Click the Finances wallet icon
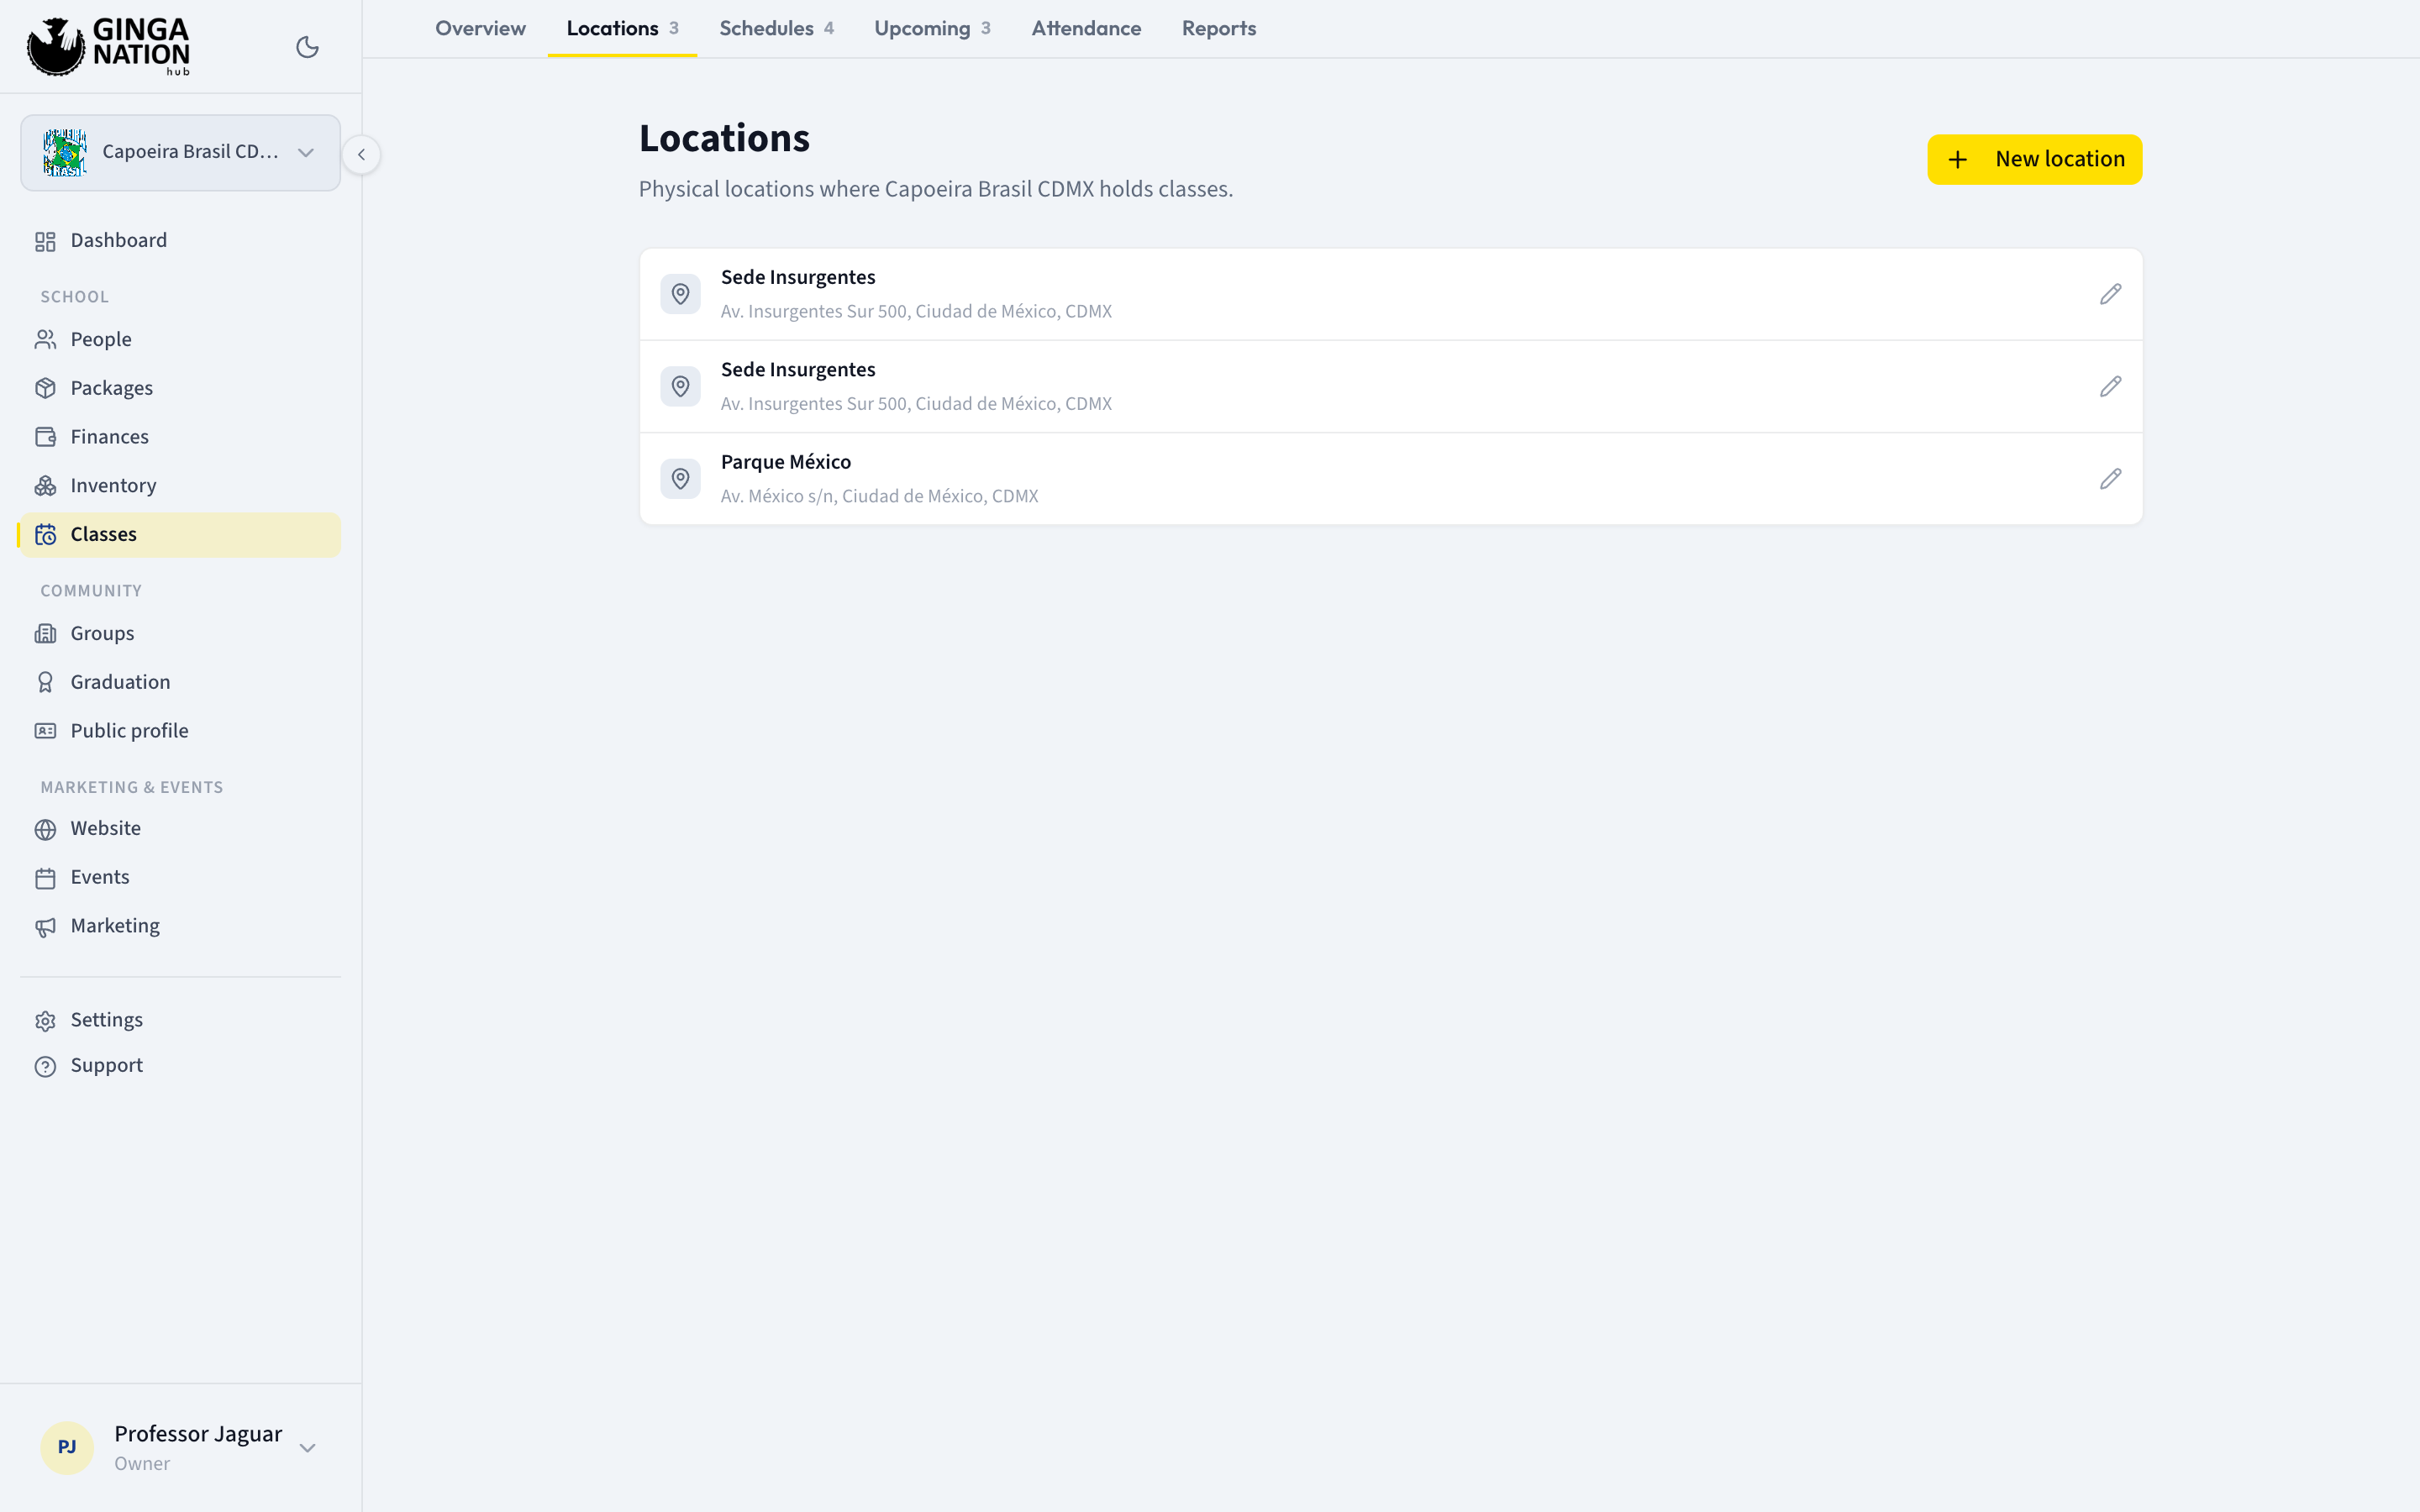The width and height of the screenshot is (2420, 1512). (x=45, y=437)
